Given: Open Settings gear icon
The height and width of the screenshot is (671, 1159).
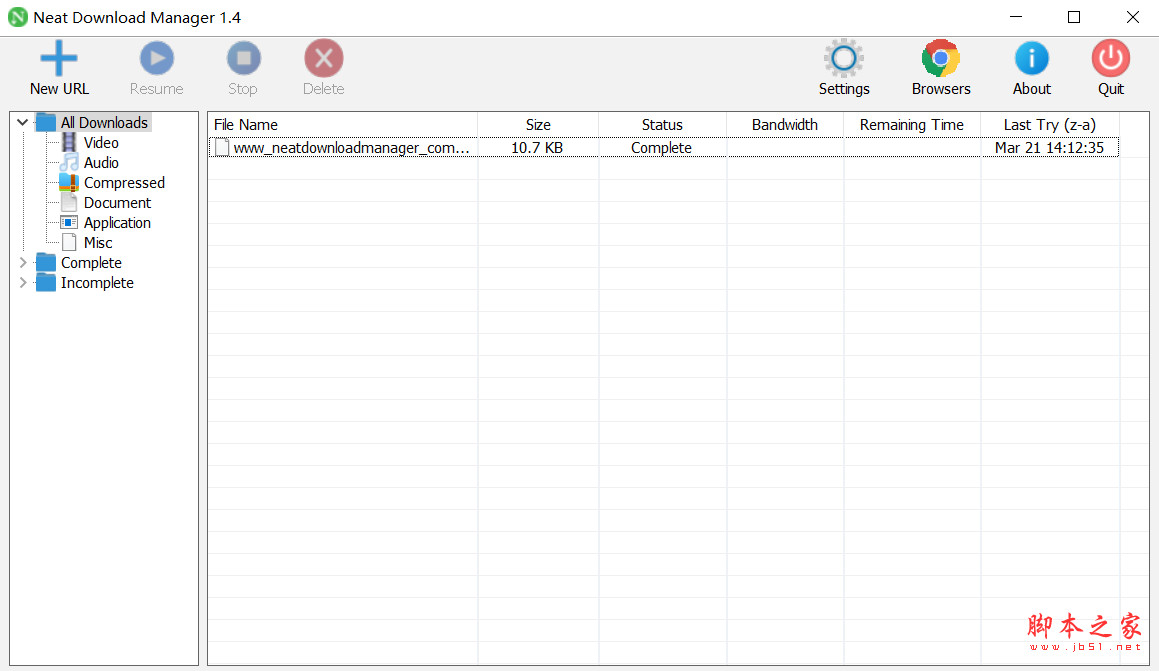Looking at the screenshot, I should [843, 58].
